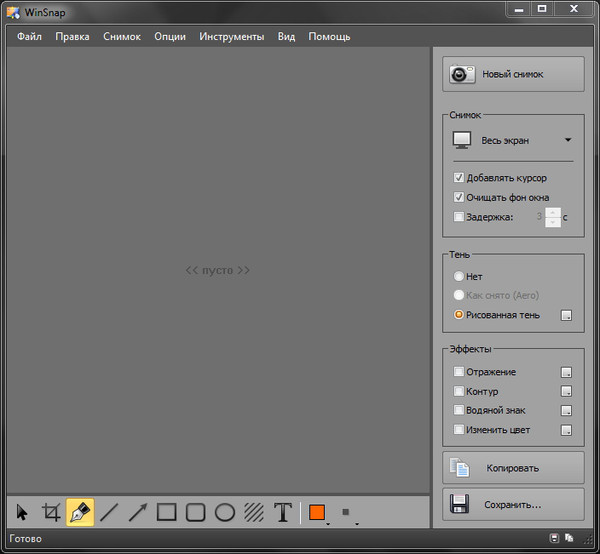Select the Нет shadow radio button

point(459,276)
